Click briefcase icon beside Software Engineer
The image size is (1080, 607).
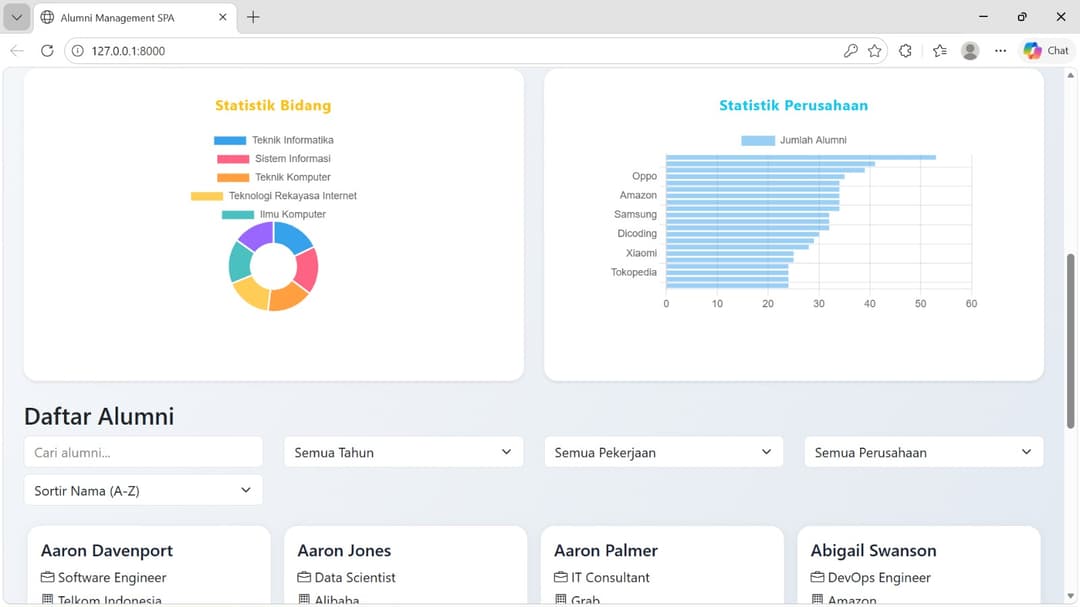pos(48,577)
